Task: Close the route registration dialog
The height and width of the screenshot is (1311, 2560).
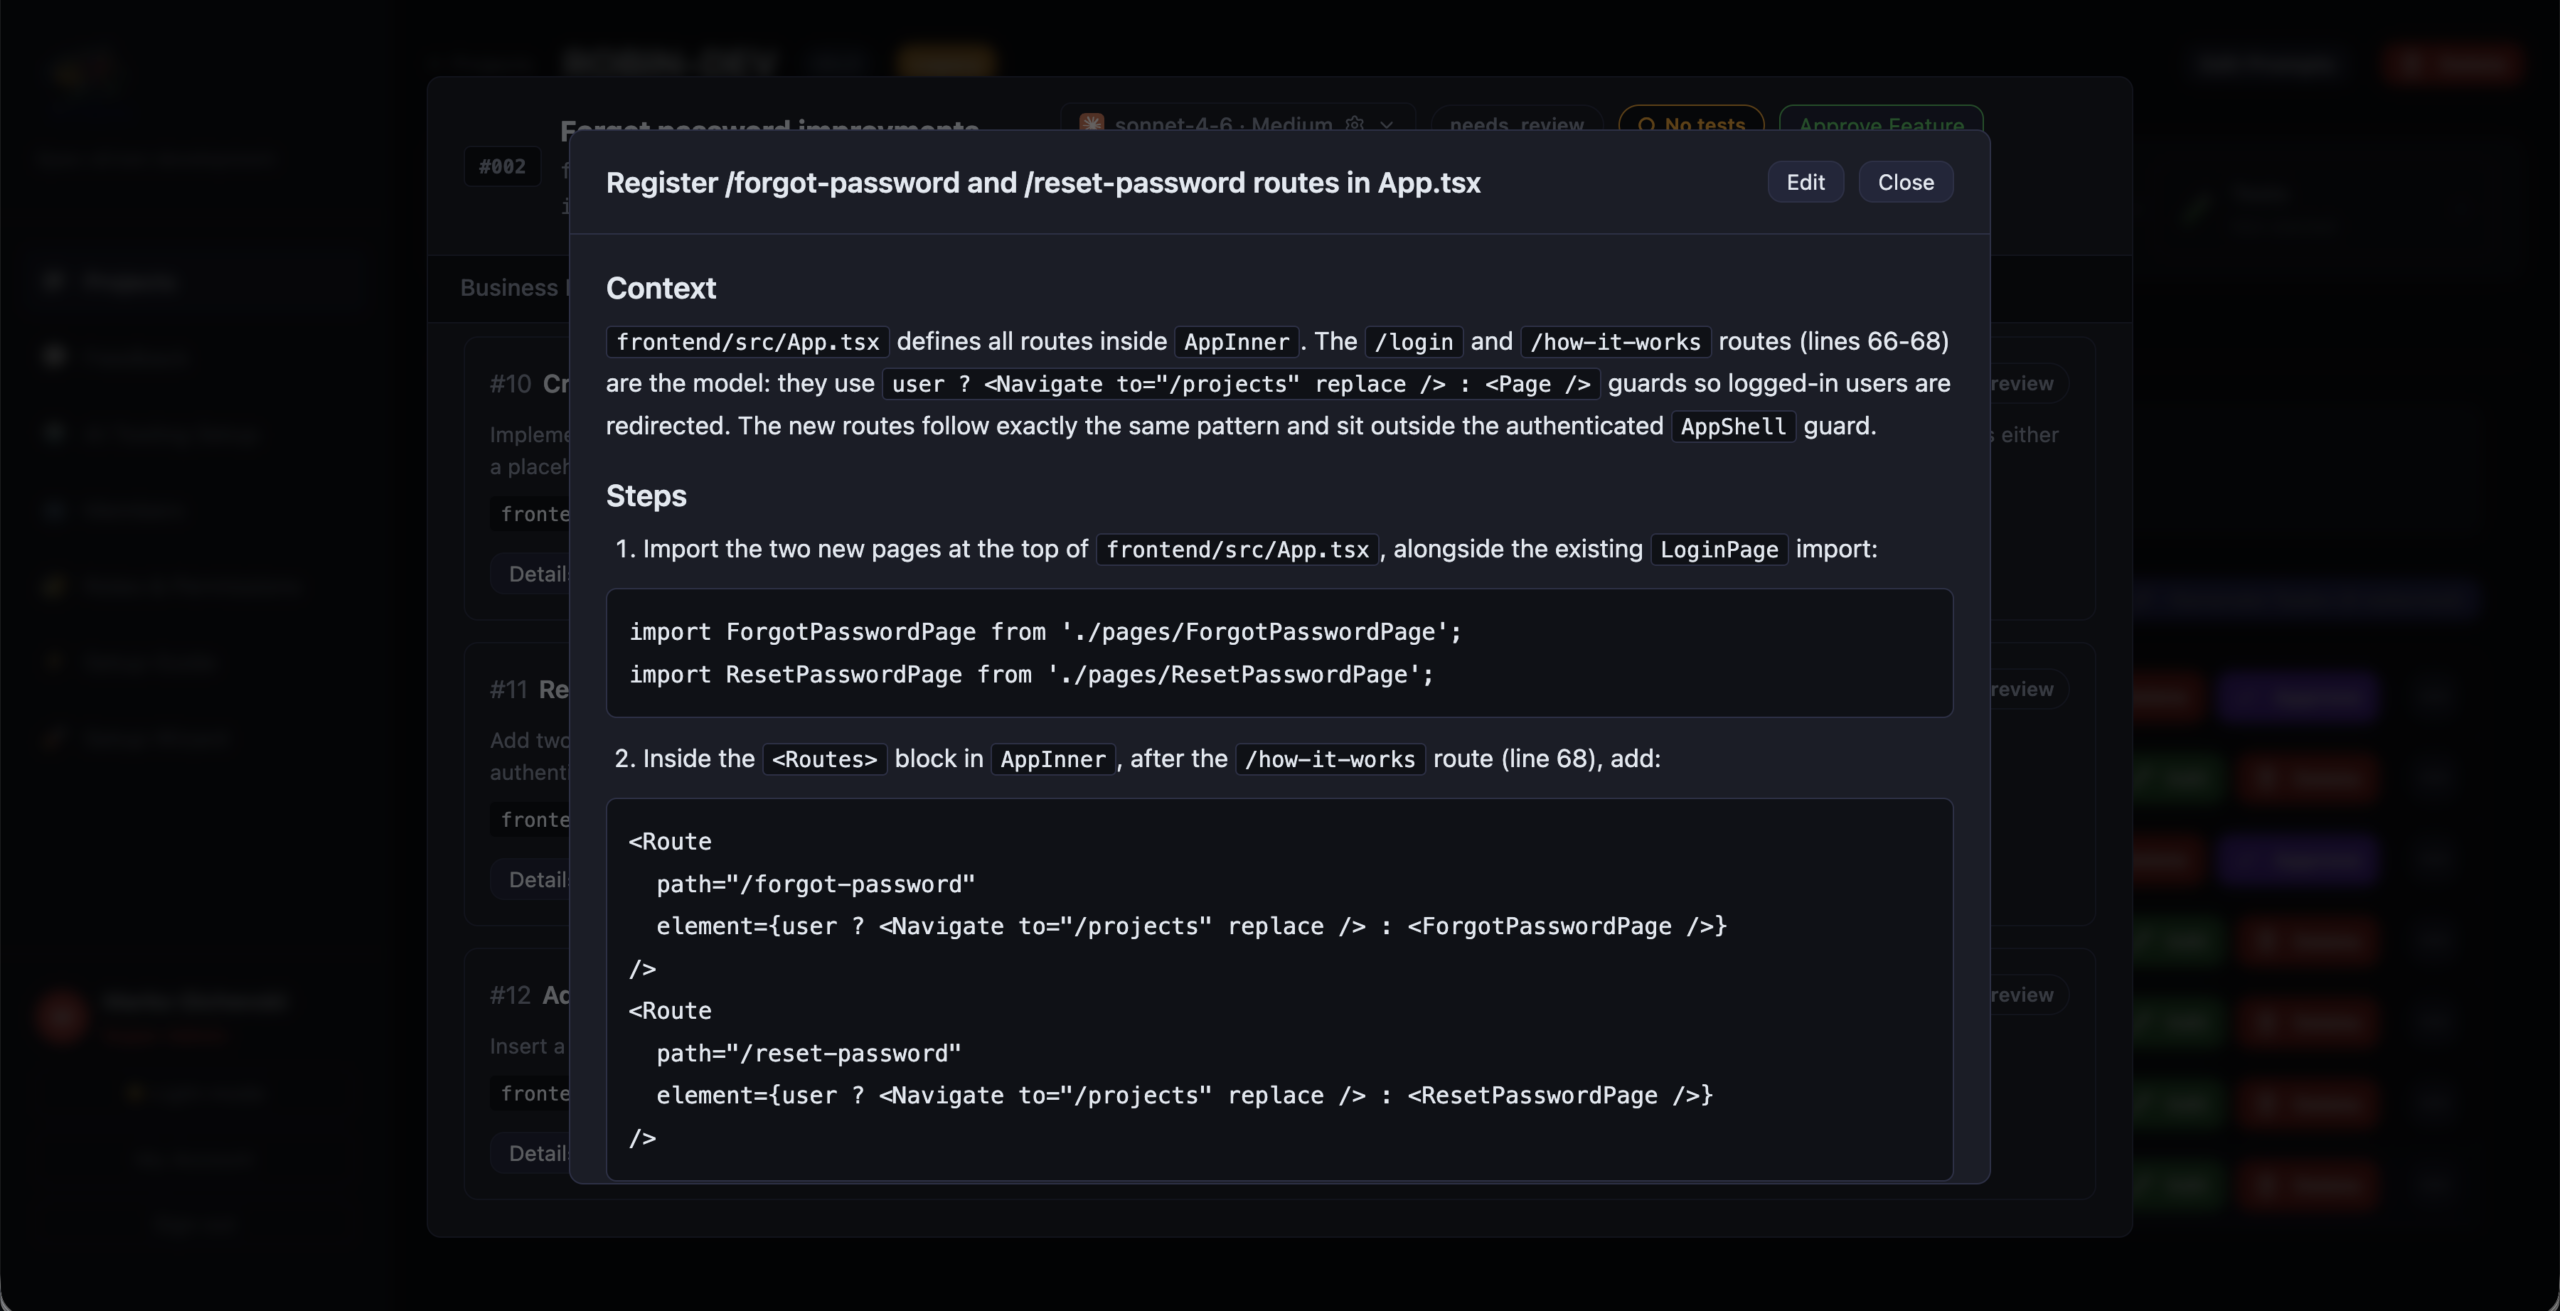Action: click(x=1905, y=182)
